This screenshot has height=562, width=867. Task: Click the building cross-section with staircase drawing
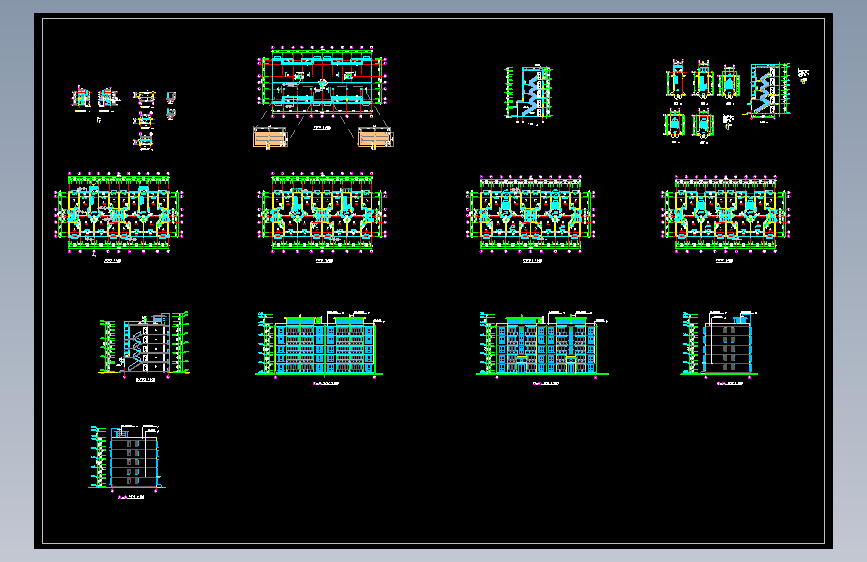(x=144, y=343)
